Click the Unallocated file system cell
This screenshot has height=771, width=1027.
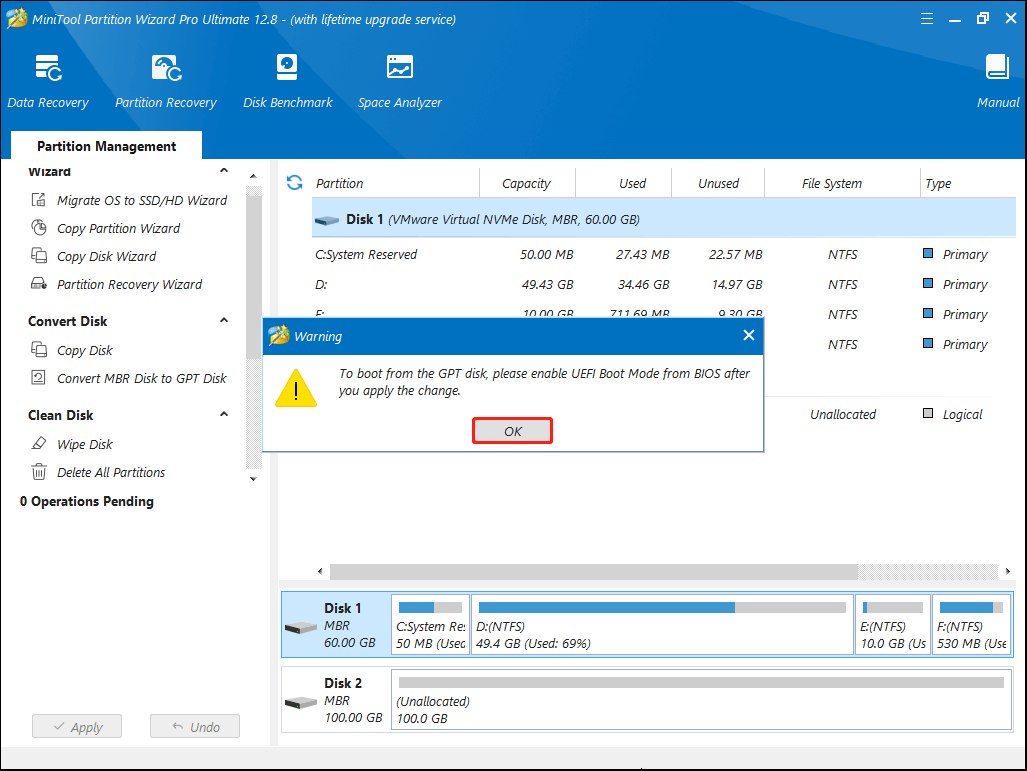[842, 414]
